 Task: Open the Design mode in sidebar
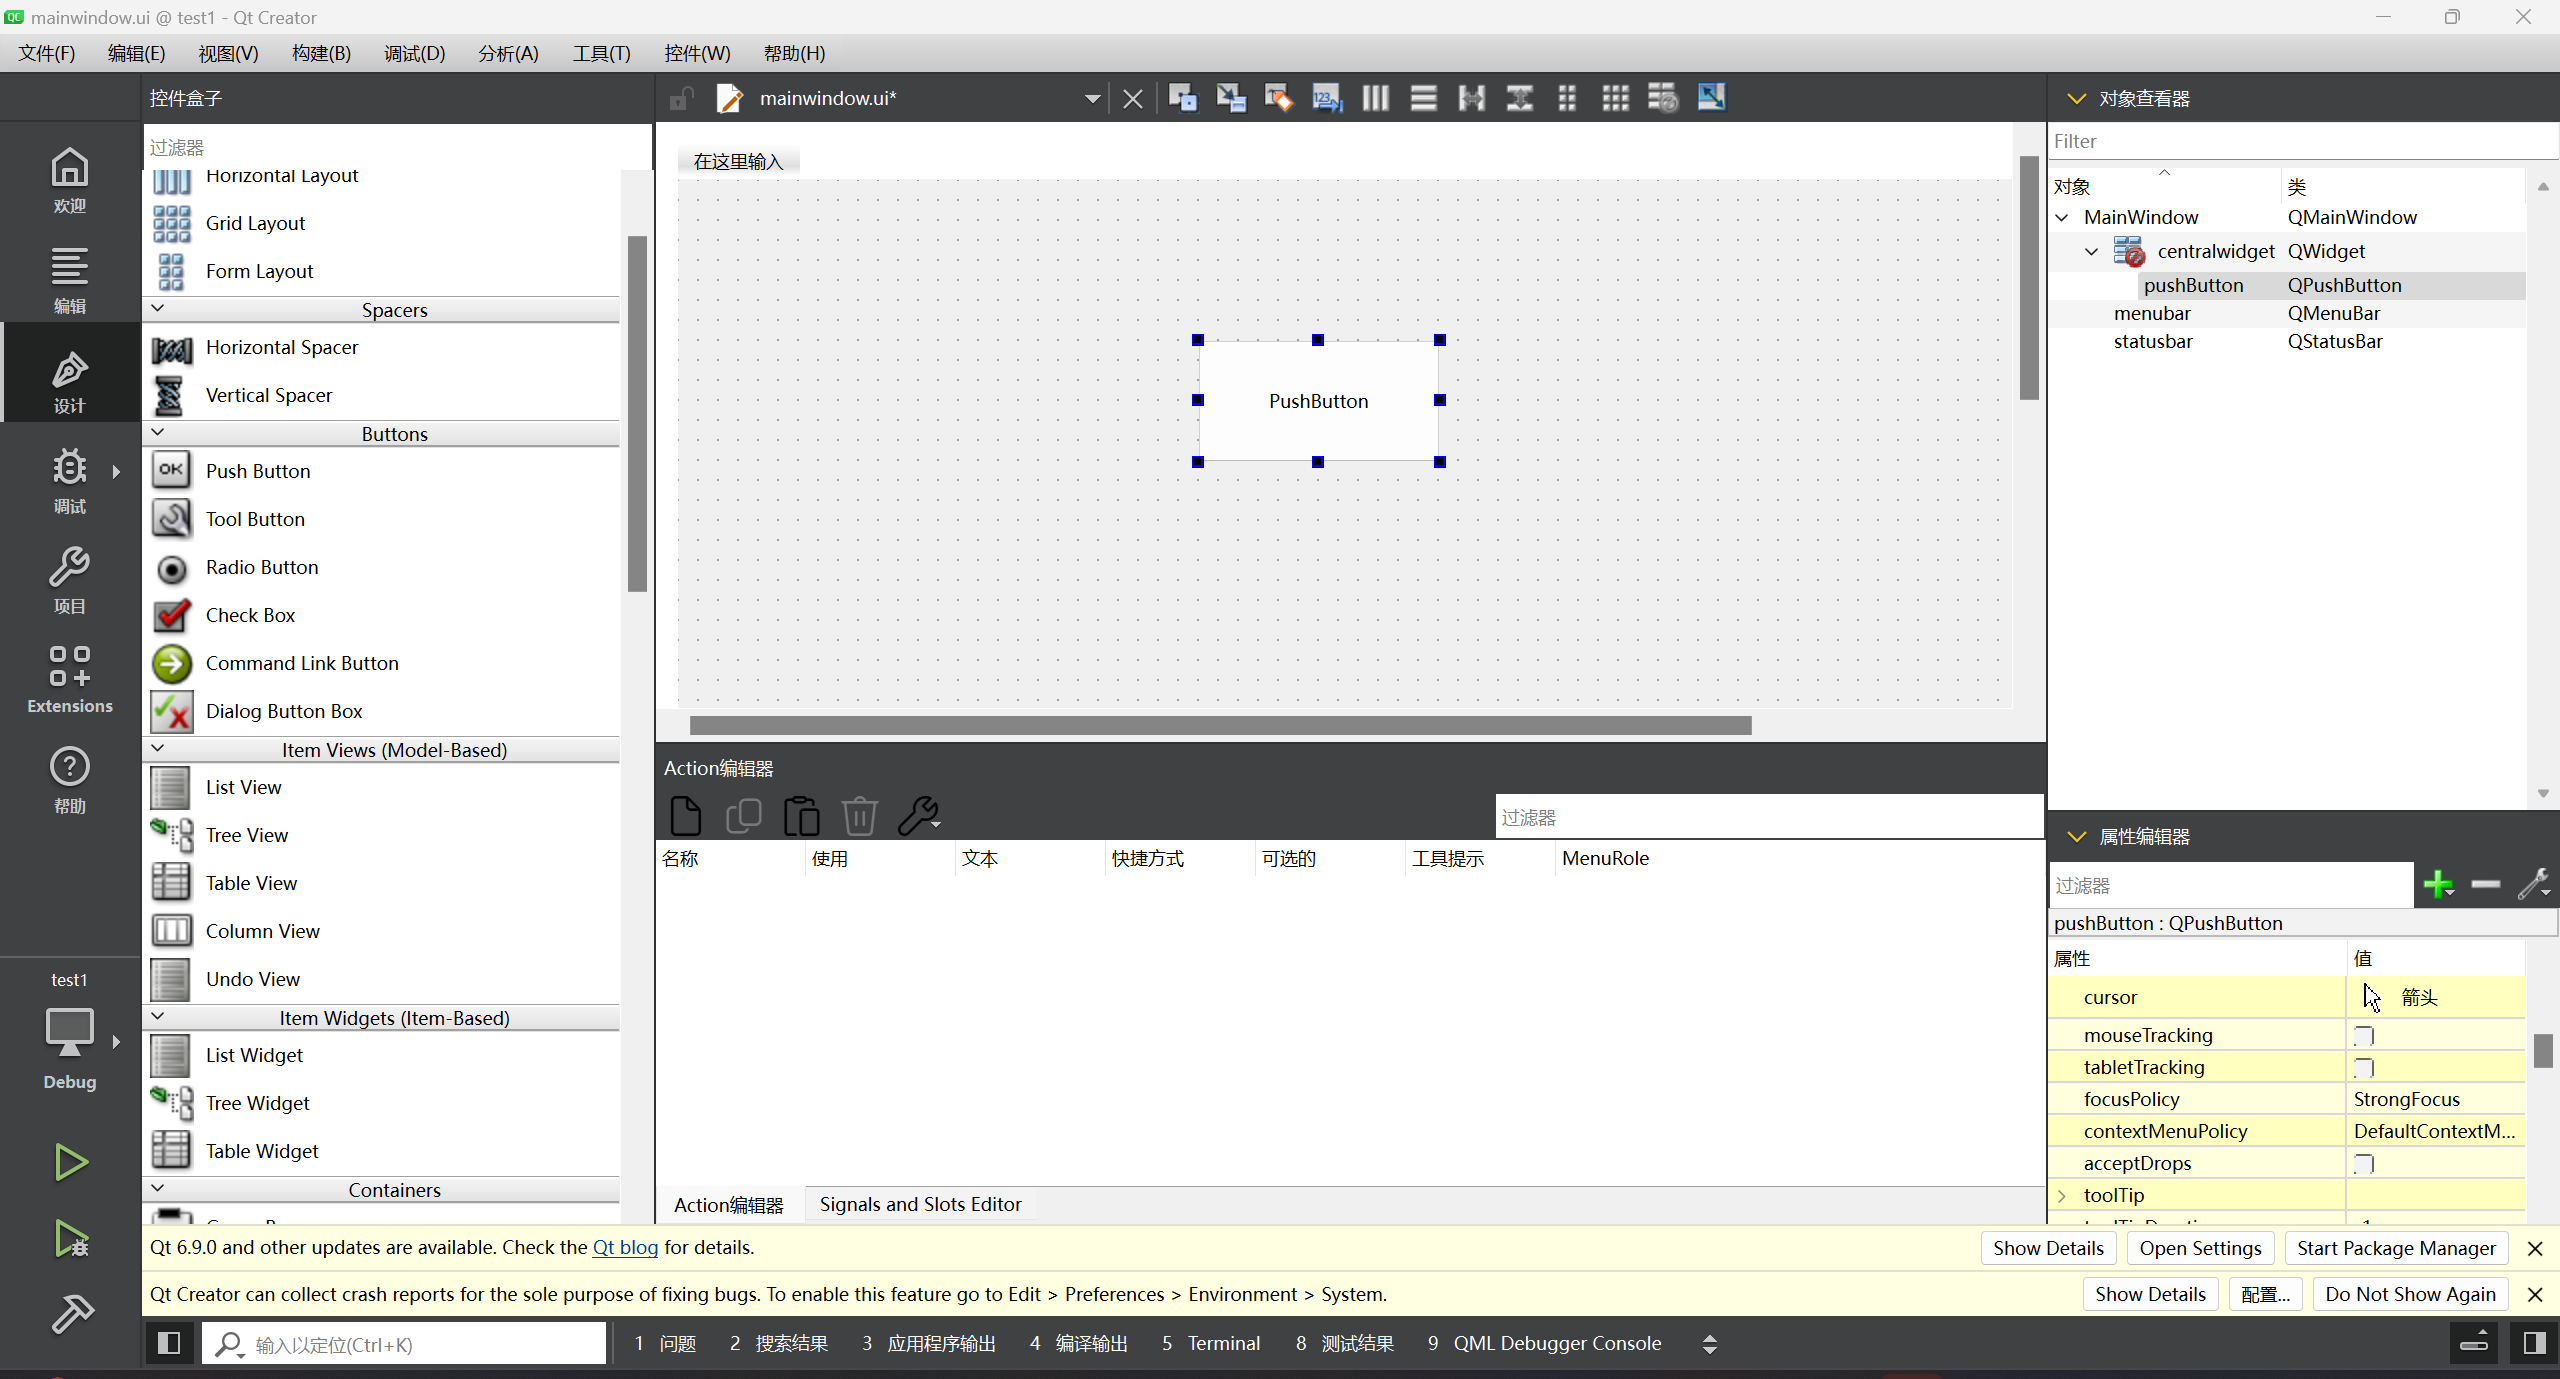point(69,381)
